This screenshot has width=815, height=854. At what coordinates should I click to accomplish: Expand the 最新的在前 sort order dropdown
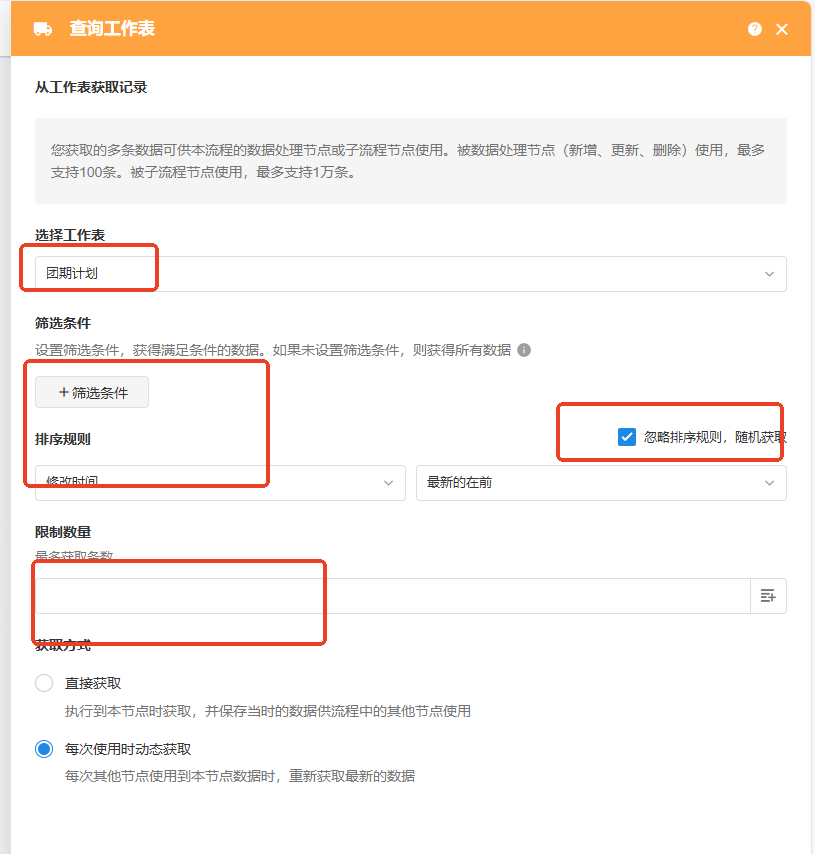pos(600,483)
